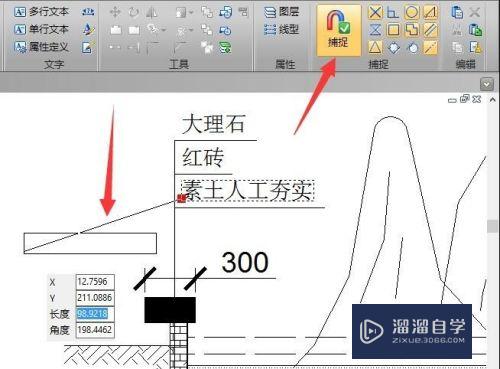Viewport: 500px width, 369px height.
Task: Minimize the drawing document window
Action: coord(452,100)
